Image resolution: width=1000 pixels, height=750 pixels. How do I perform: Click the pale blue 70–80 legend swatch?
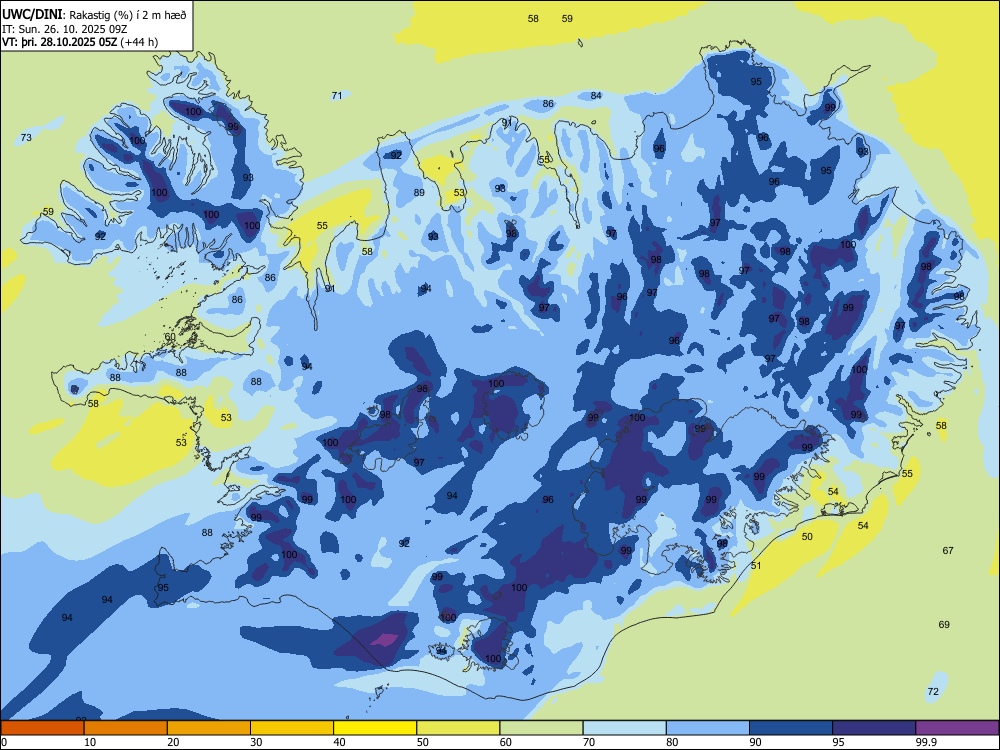click(624, 728)
